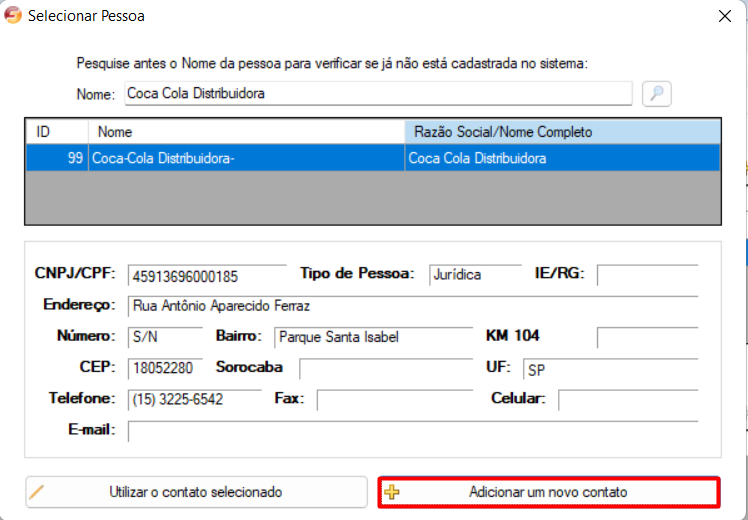Click the empty E-mail field
The image size is (748, 520).
(413, 431)
